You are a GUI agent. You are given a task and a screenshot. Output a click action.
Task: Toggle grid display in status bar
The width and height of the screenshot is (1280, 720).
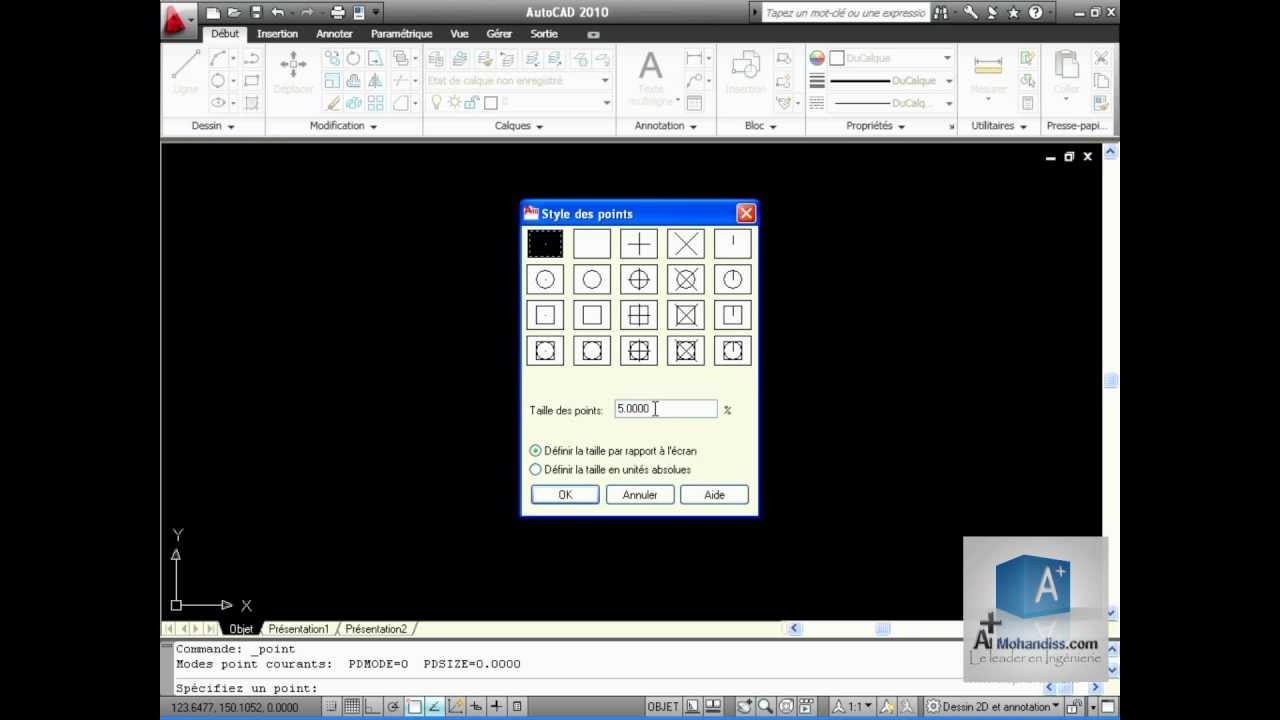pos(352,707)
